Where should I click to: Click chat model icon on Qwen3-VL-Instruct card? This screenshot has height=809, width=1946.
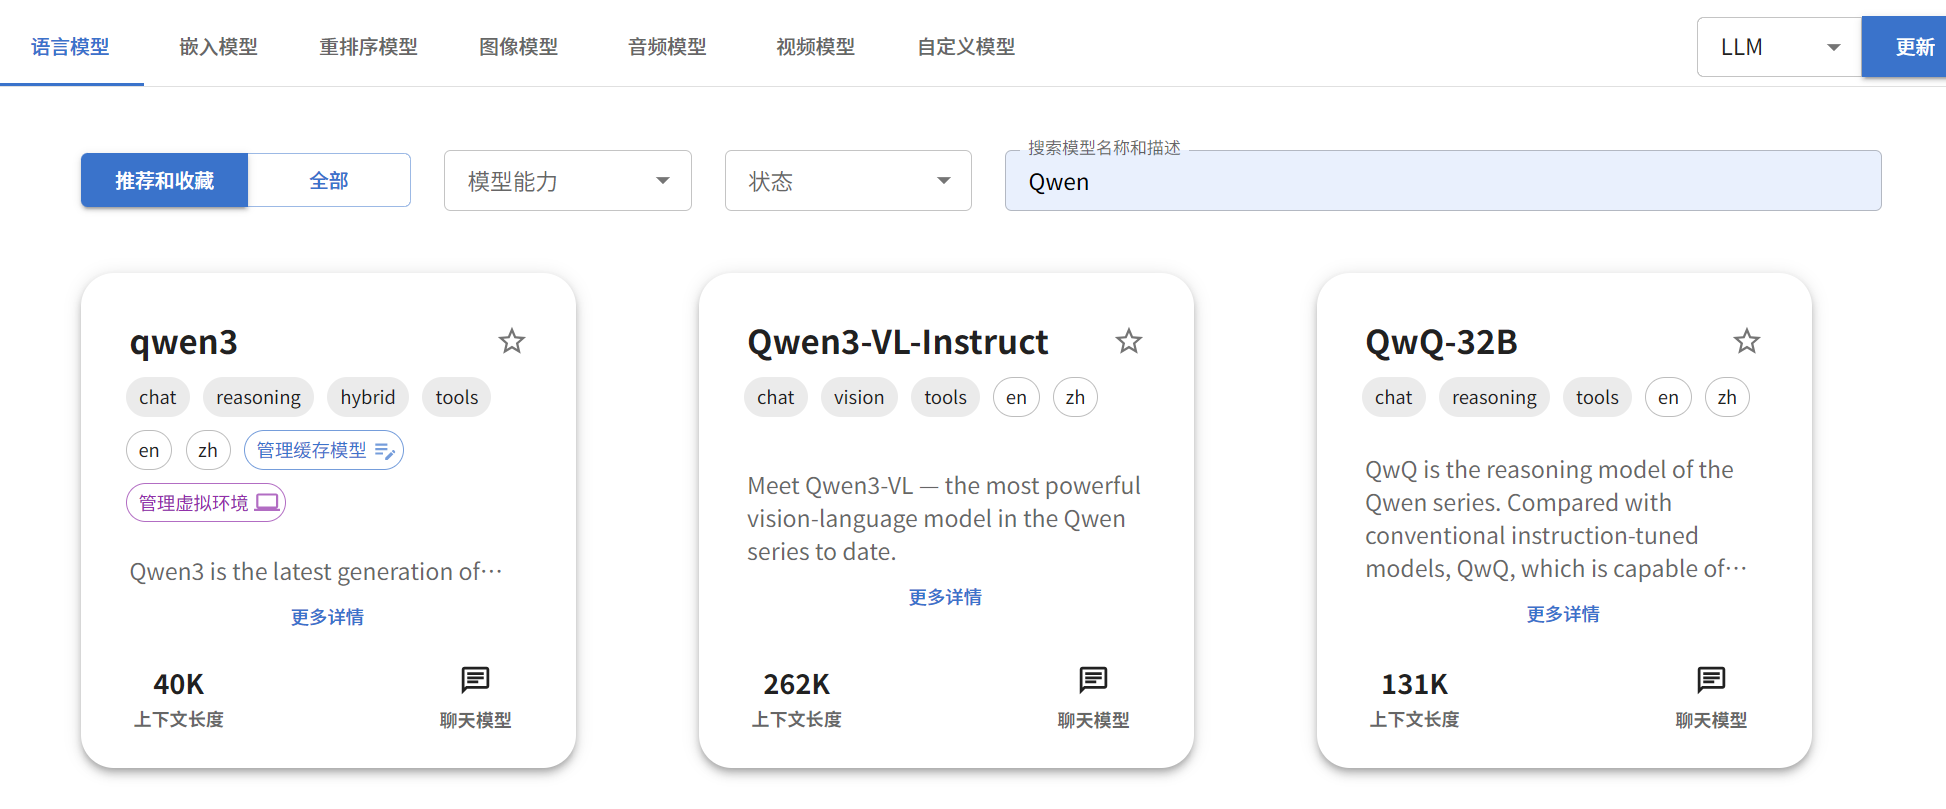coord(1093,680)
